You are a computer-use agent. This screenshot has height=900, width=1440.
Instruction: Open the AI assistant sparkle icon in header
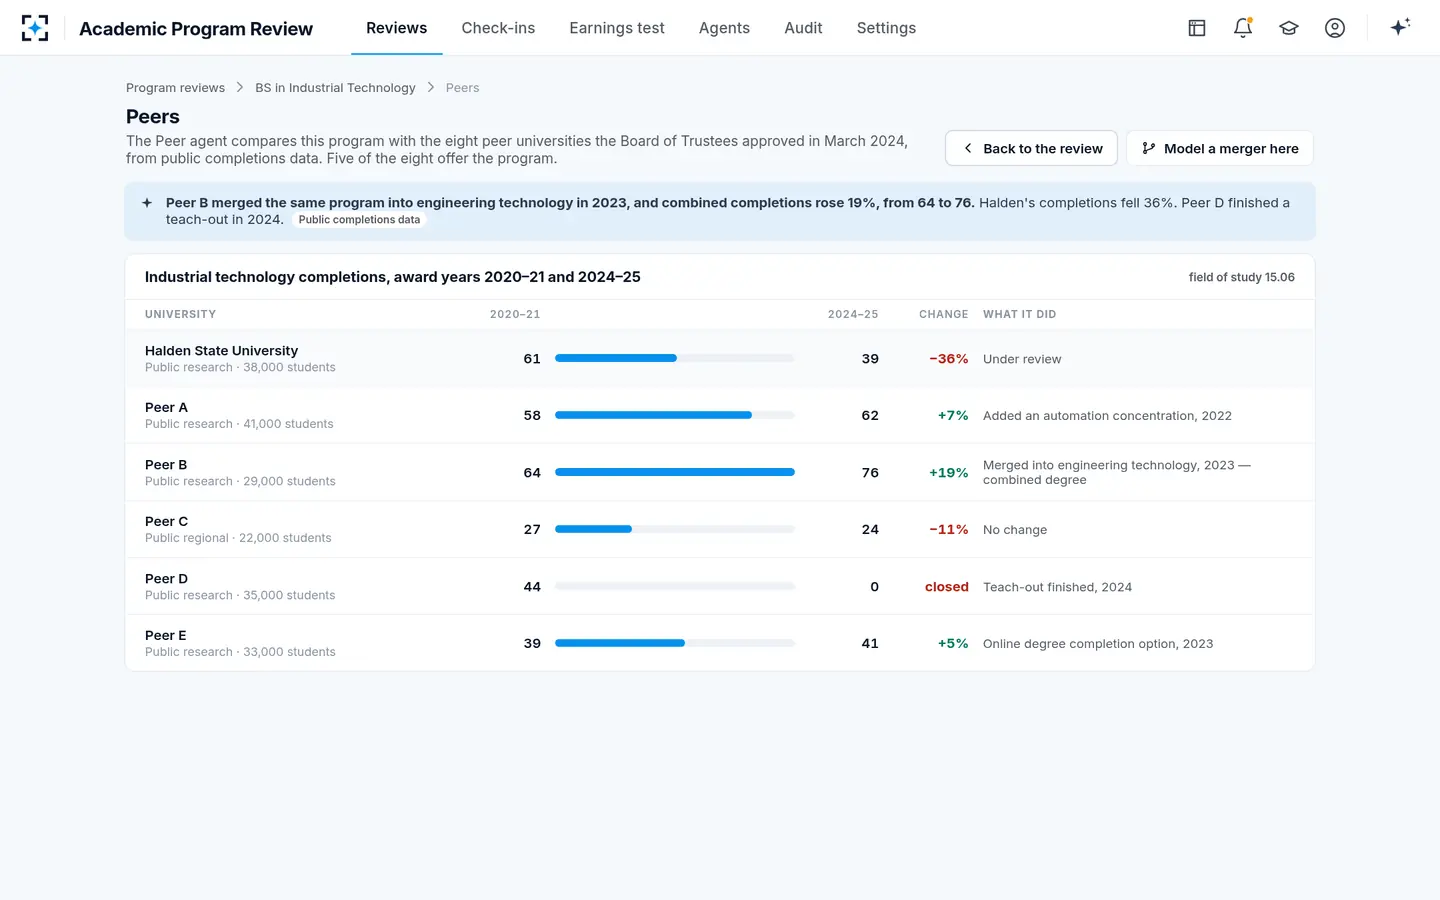tap(1400, 27)
